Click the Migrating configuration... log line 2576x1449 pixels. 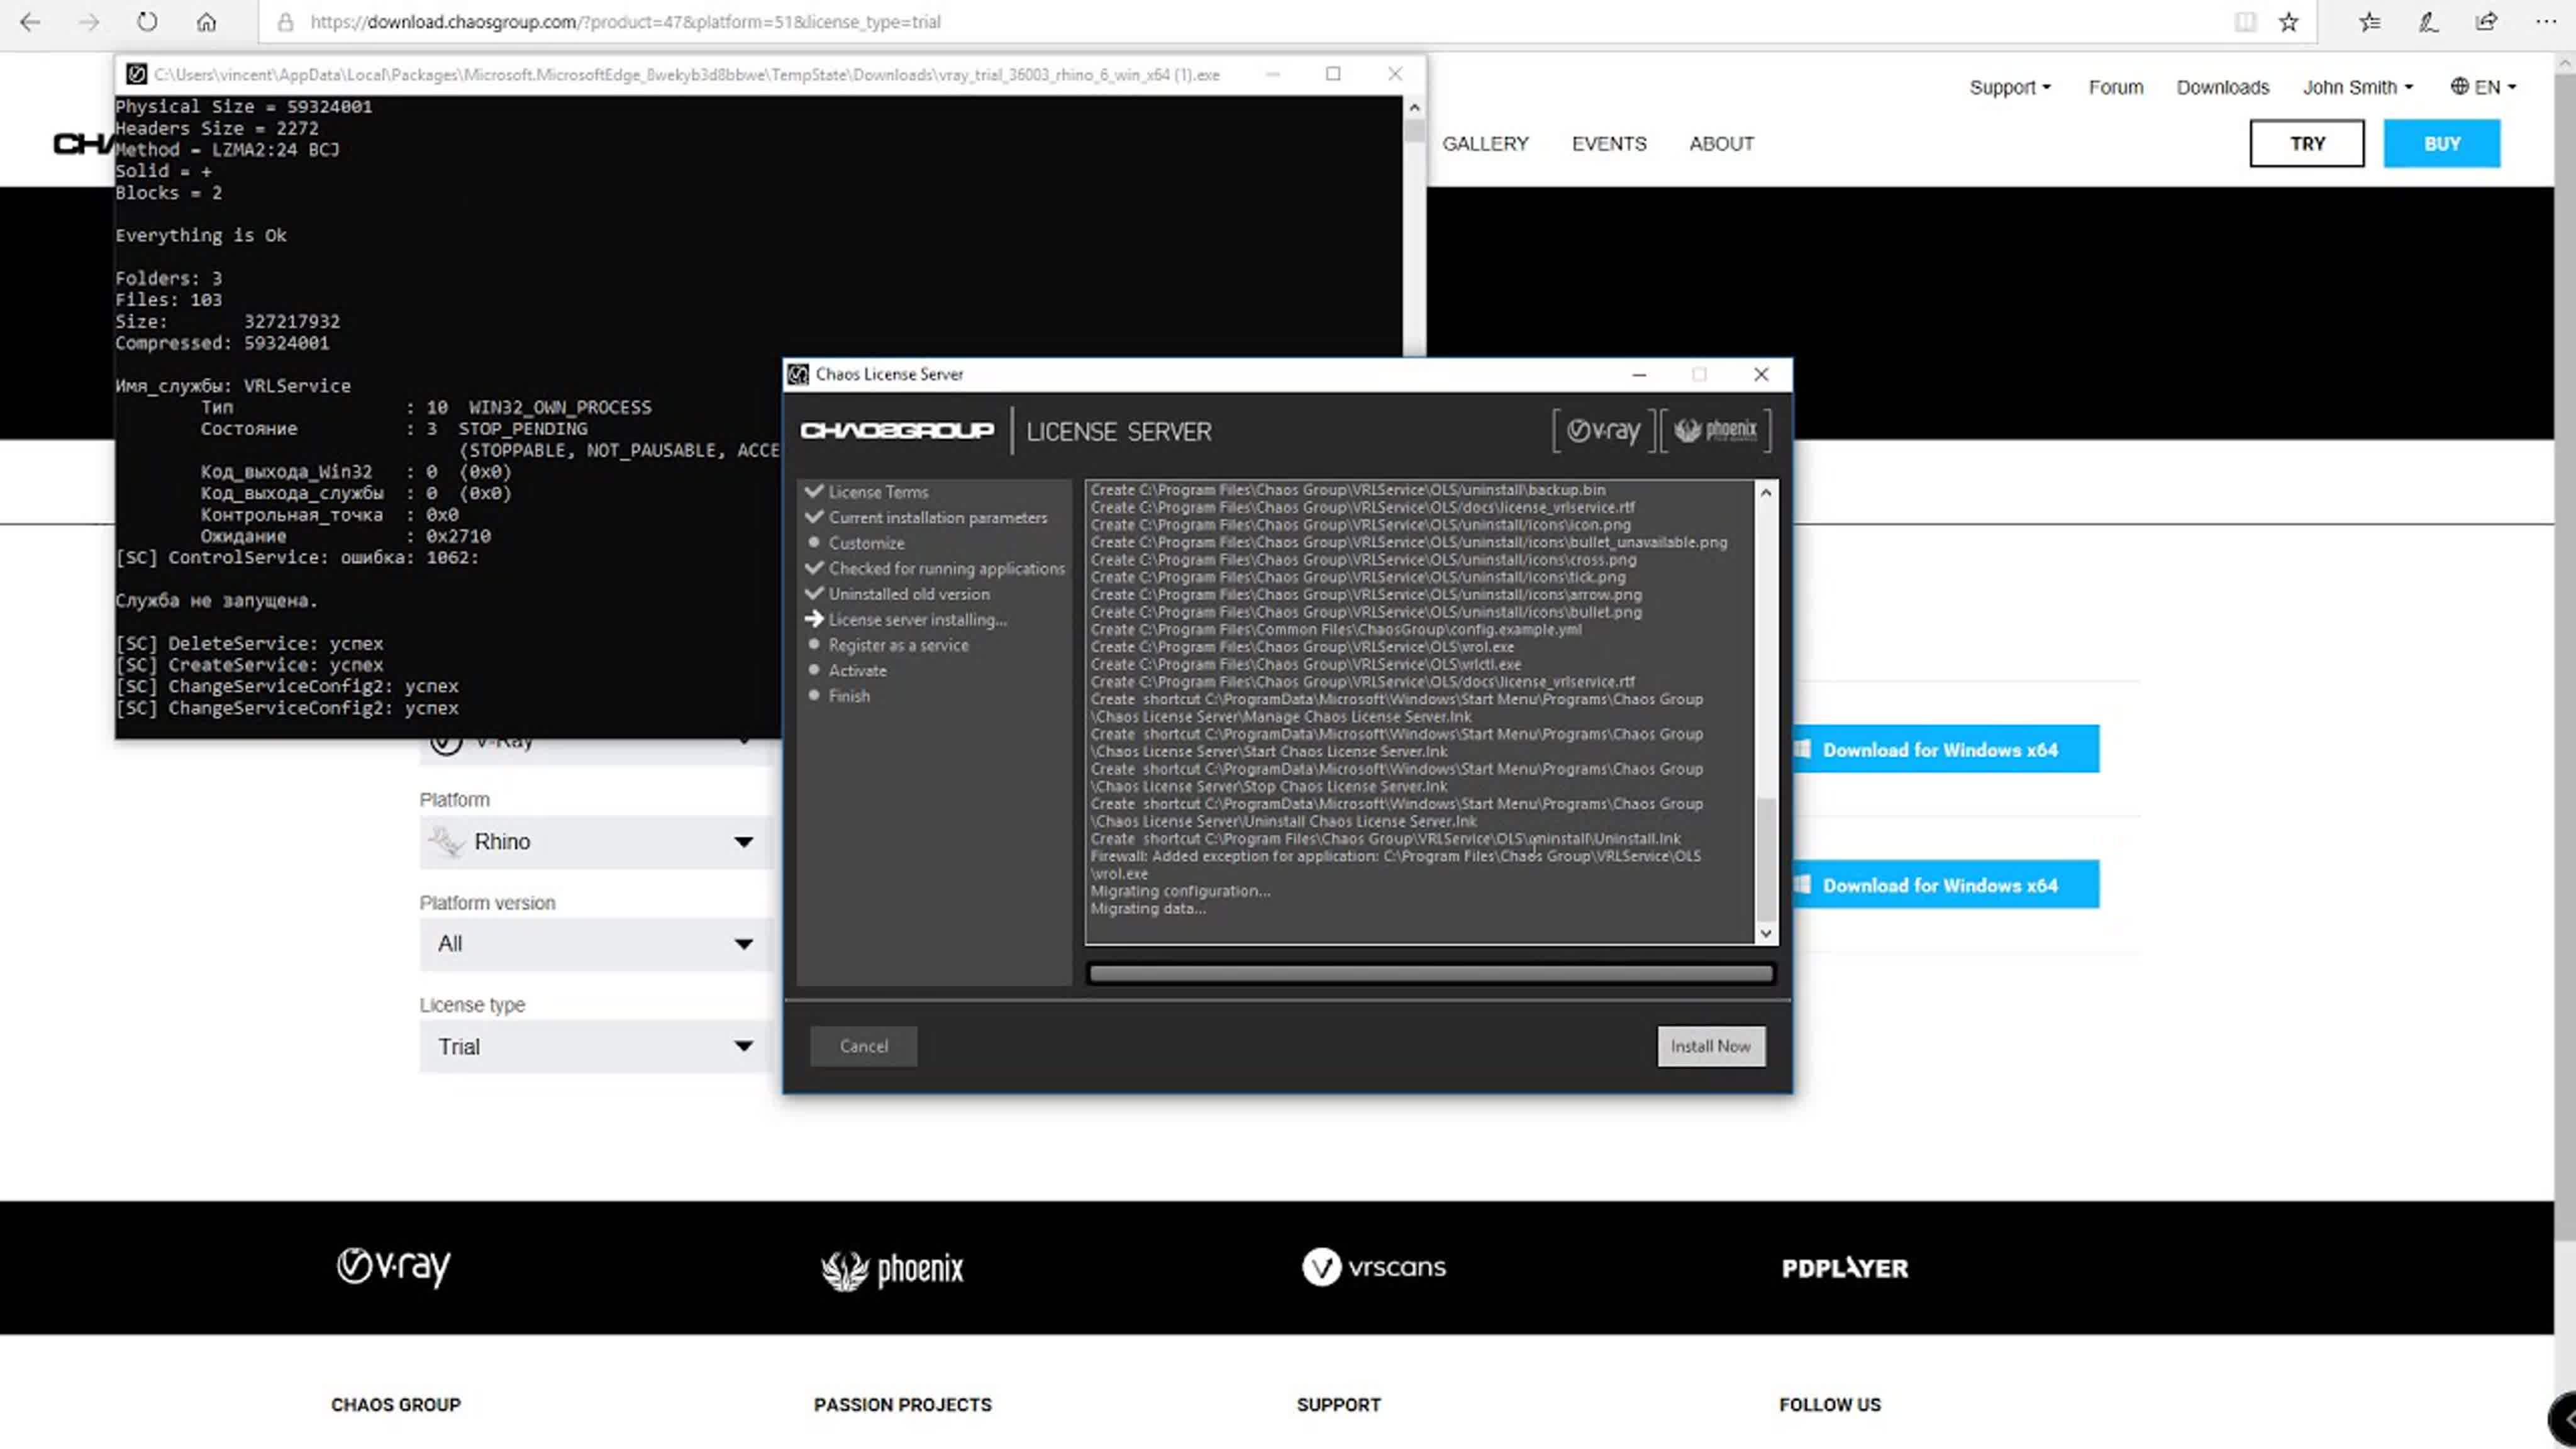[x=1180, y=891]
